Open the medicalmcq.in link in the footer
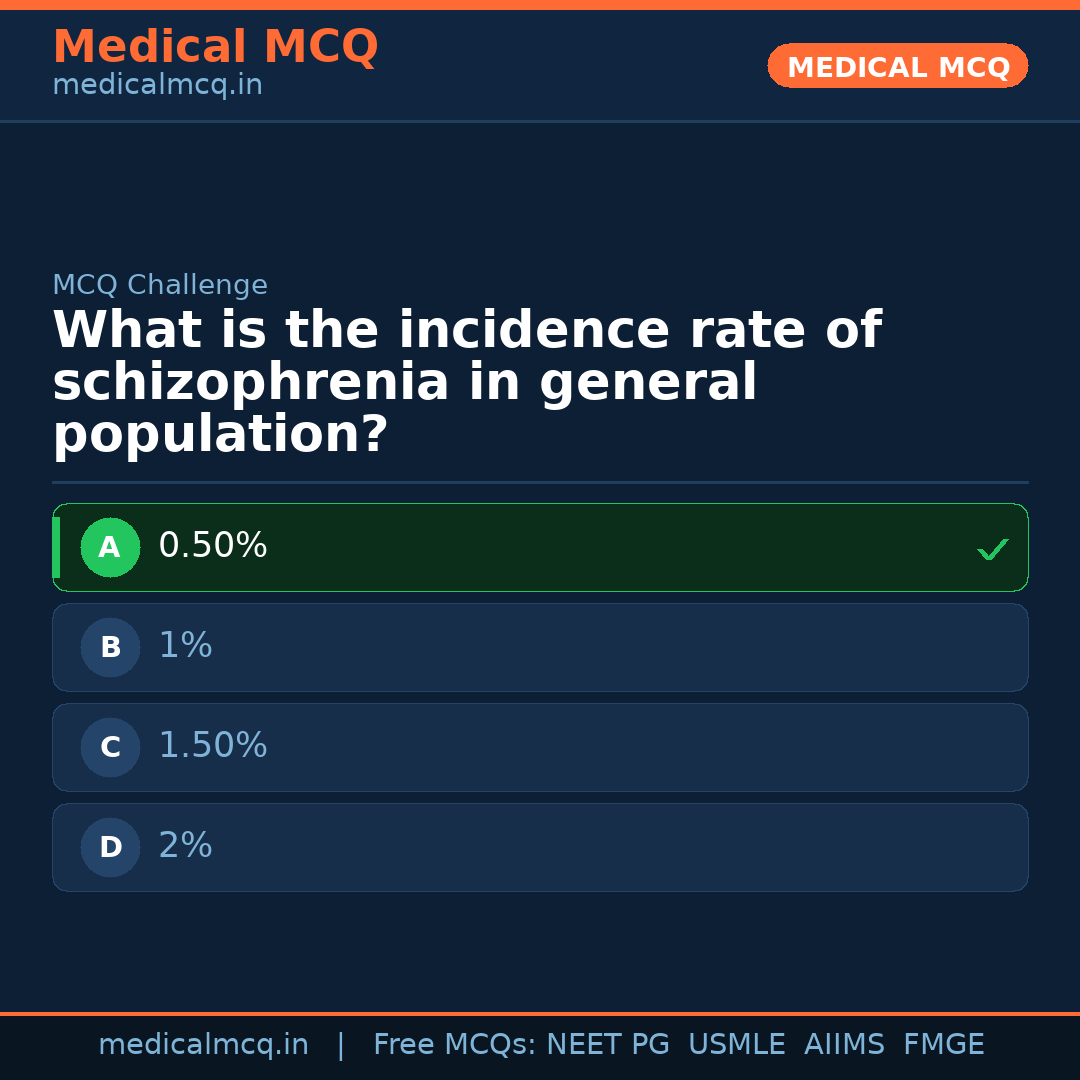Screen dimensions: 1080x1080 tap(203, 1045)
